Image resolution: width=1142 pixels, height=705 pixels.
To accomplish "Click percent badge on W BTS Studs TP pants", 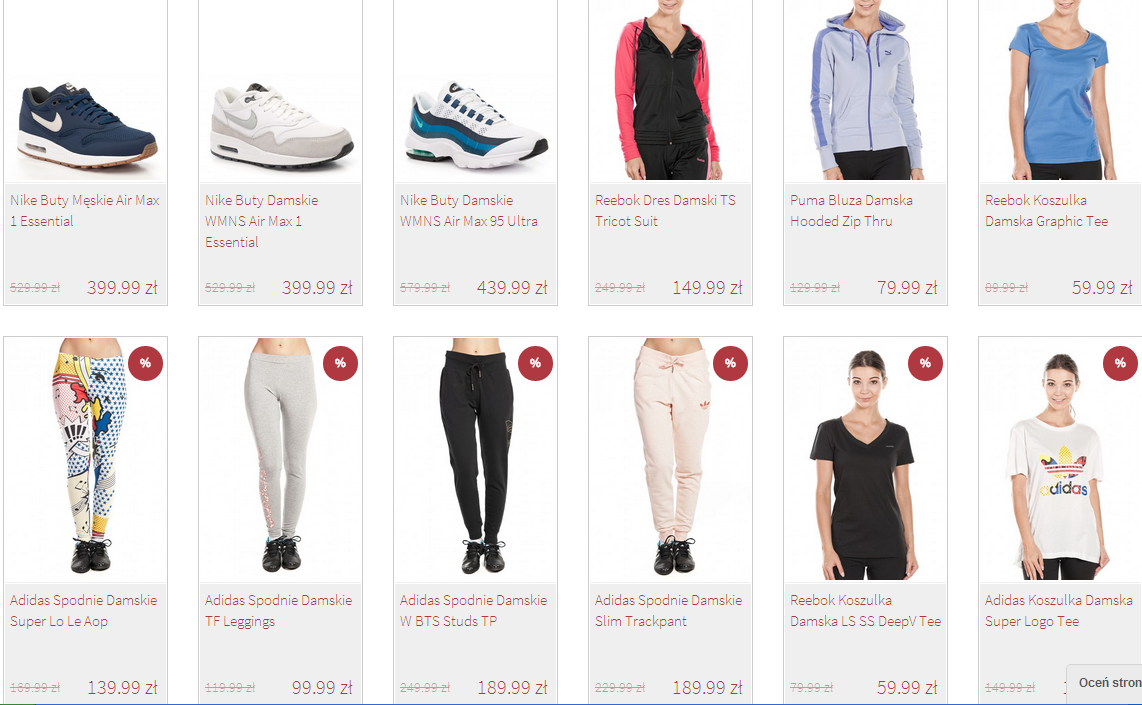I will [535, 363].
